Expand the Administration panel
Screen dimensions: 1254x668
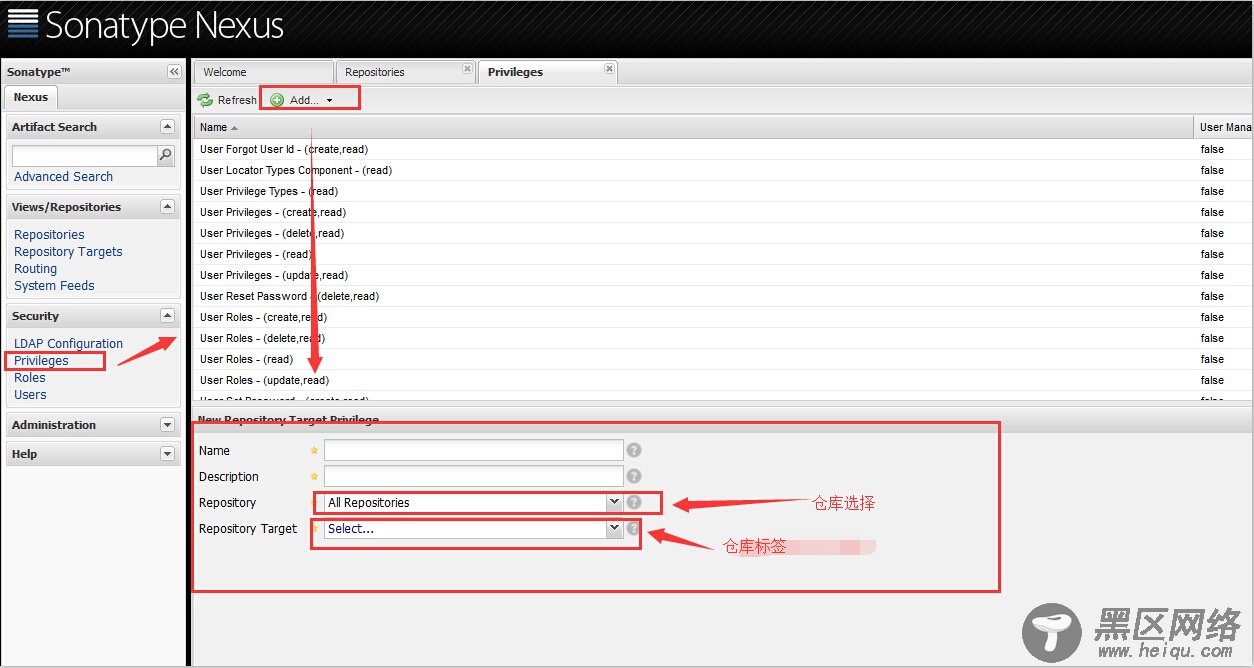(x=167, y=425)
